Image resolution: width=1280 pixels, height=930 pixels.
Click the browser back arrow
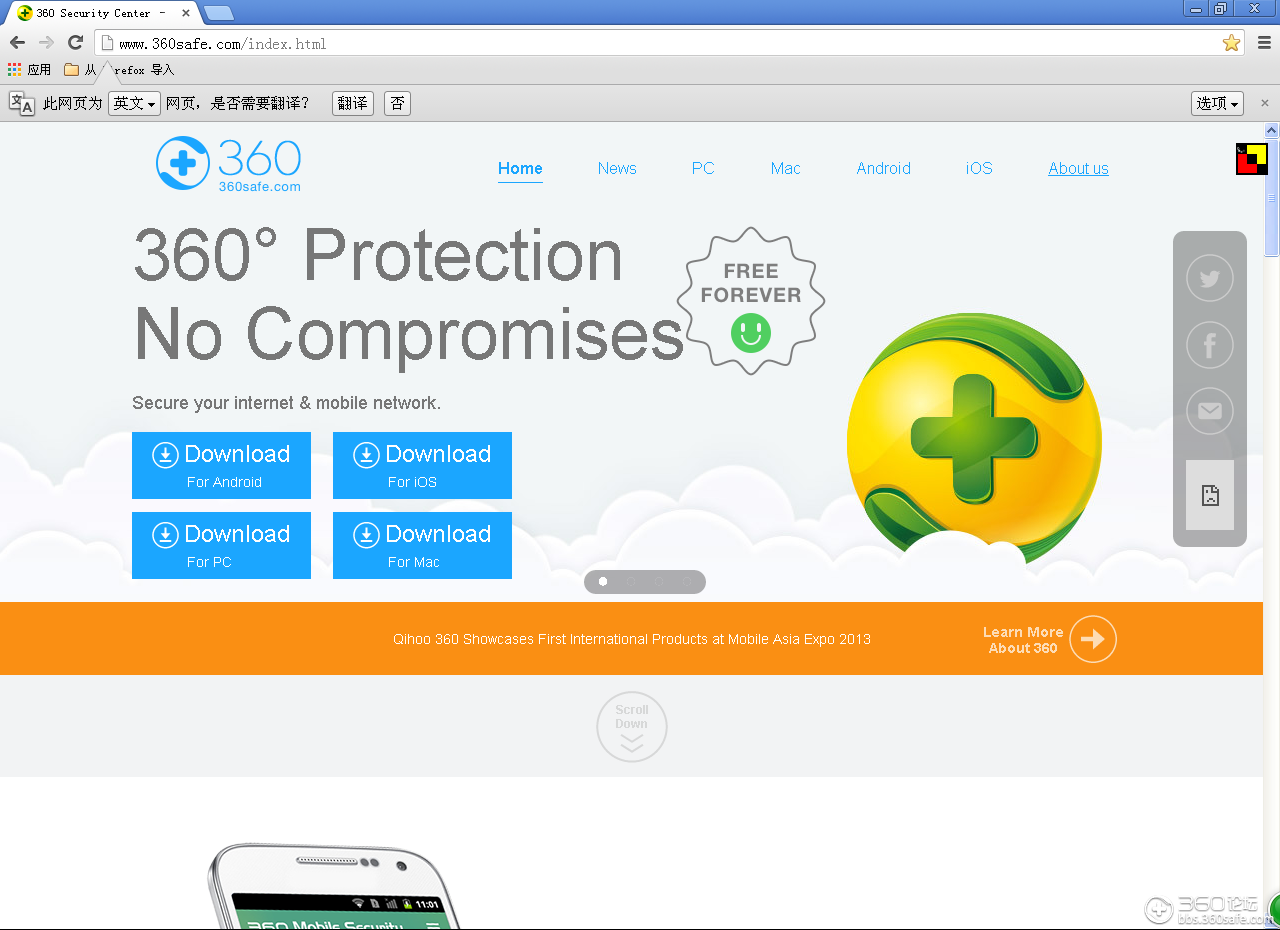click(17, 42)
